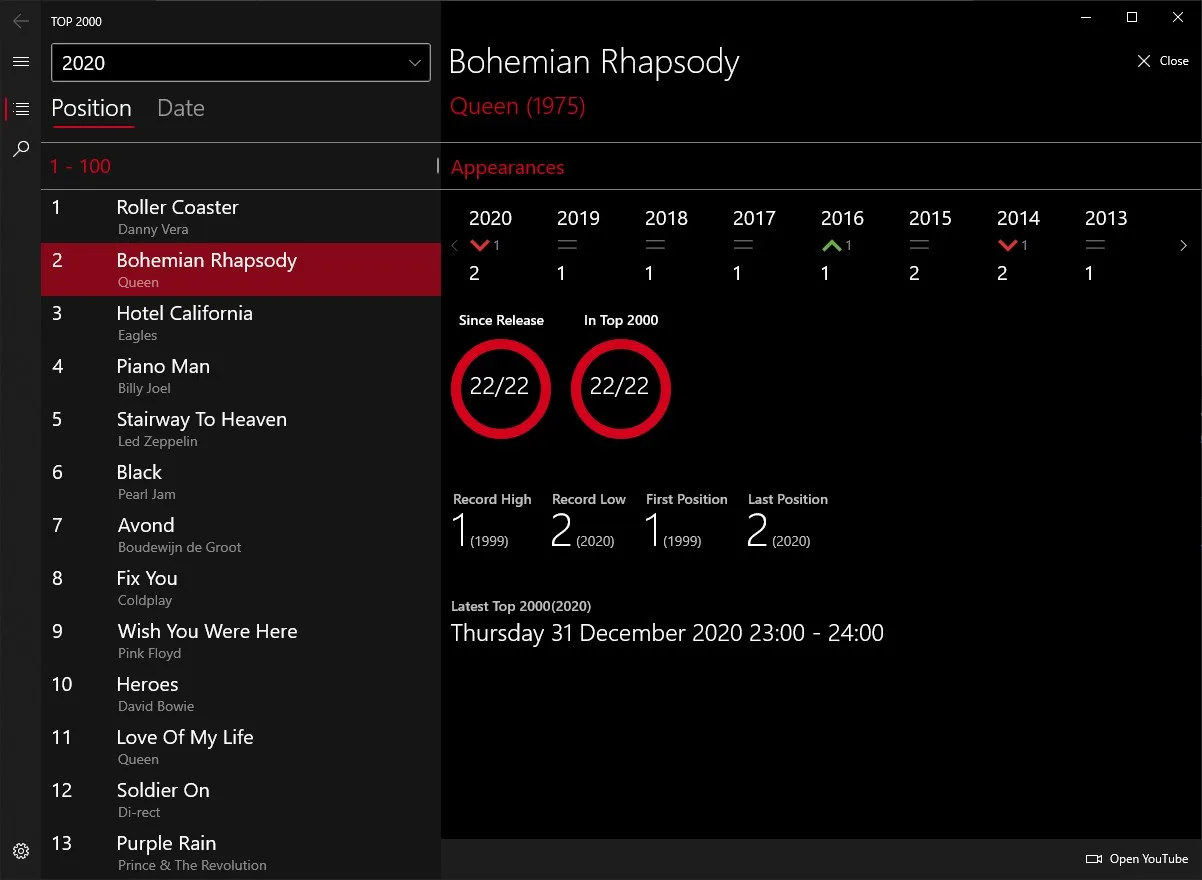Click the 2013 appearance column
Viewport: 1202px width, 880px height.
pyautogui.click(x=1106, y=245)
